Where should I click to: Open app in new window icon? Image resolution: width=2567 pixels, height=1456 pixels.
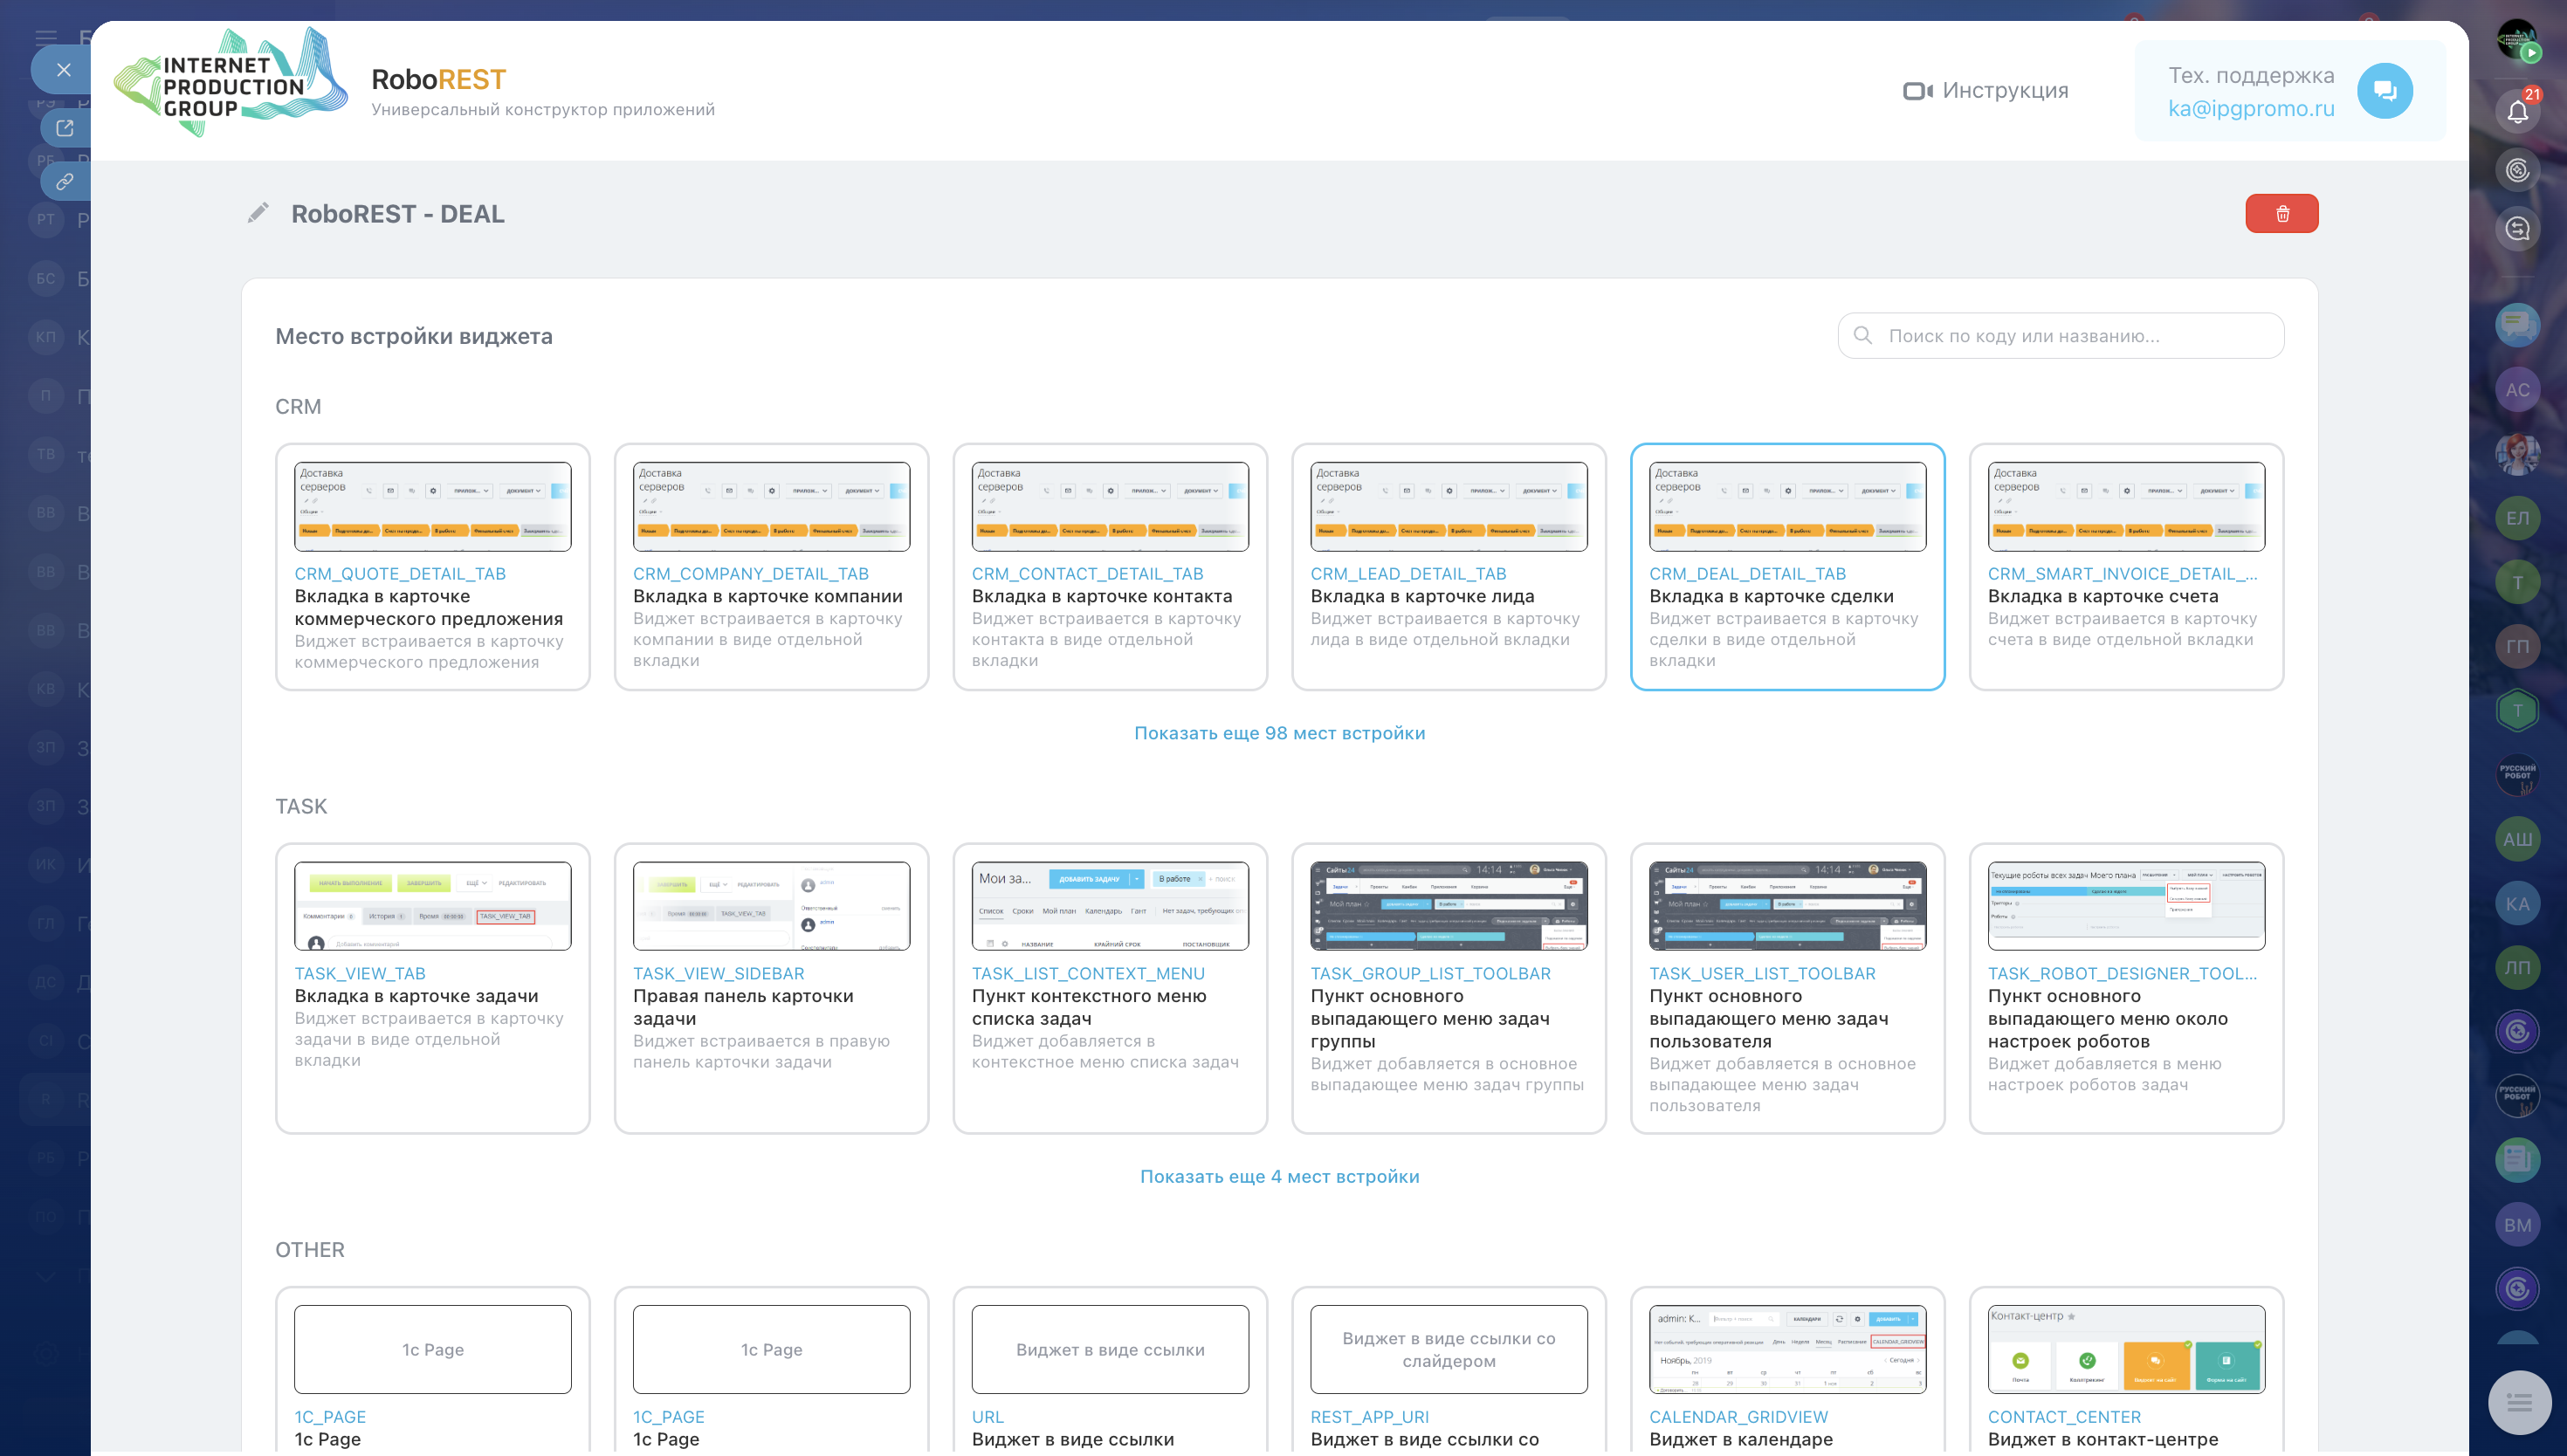65,128
